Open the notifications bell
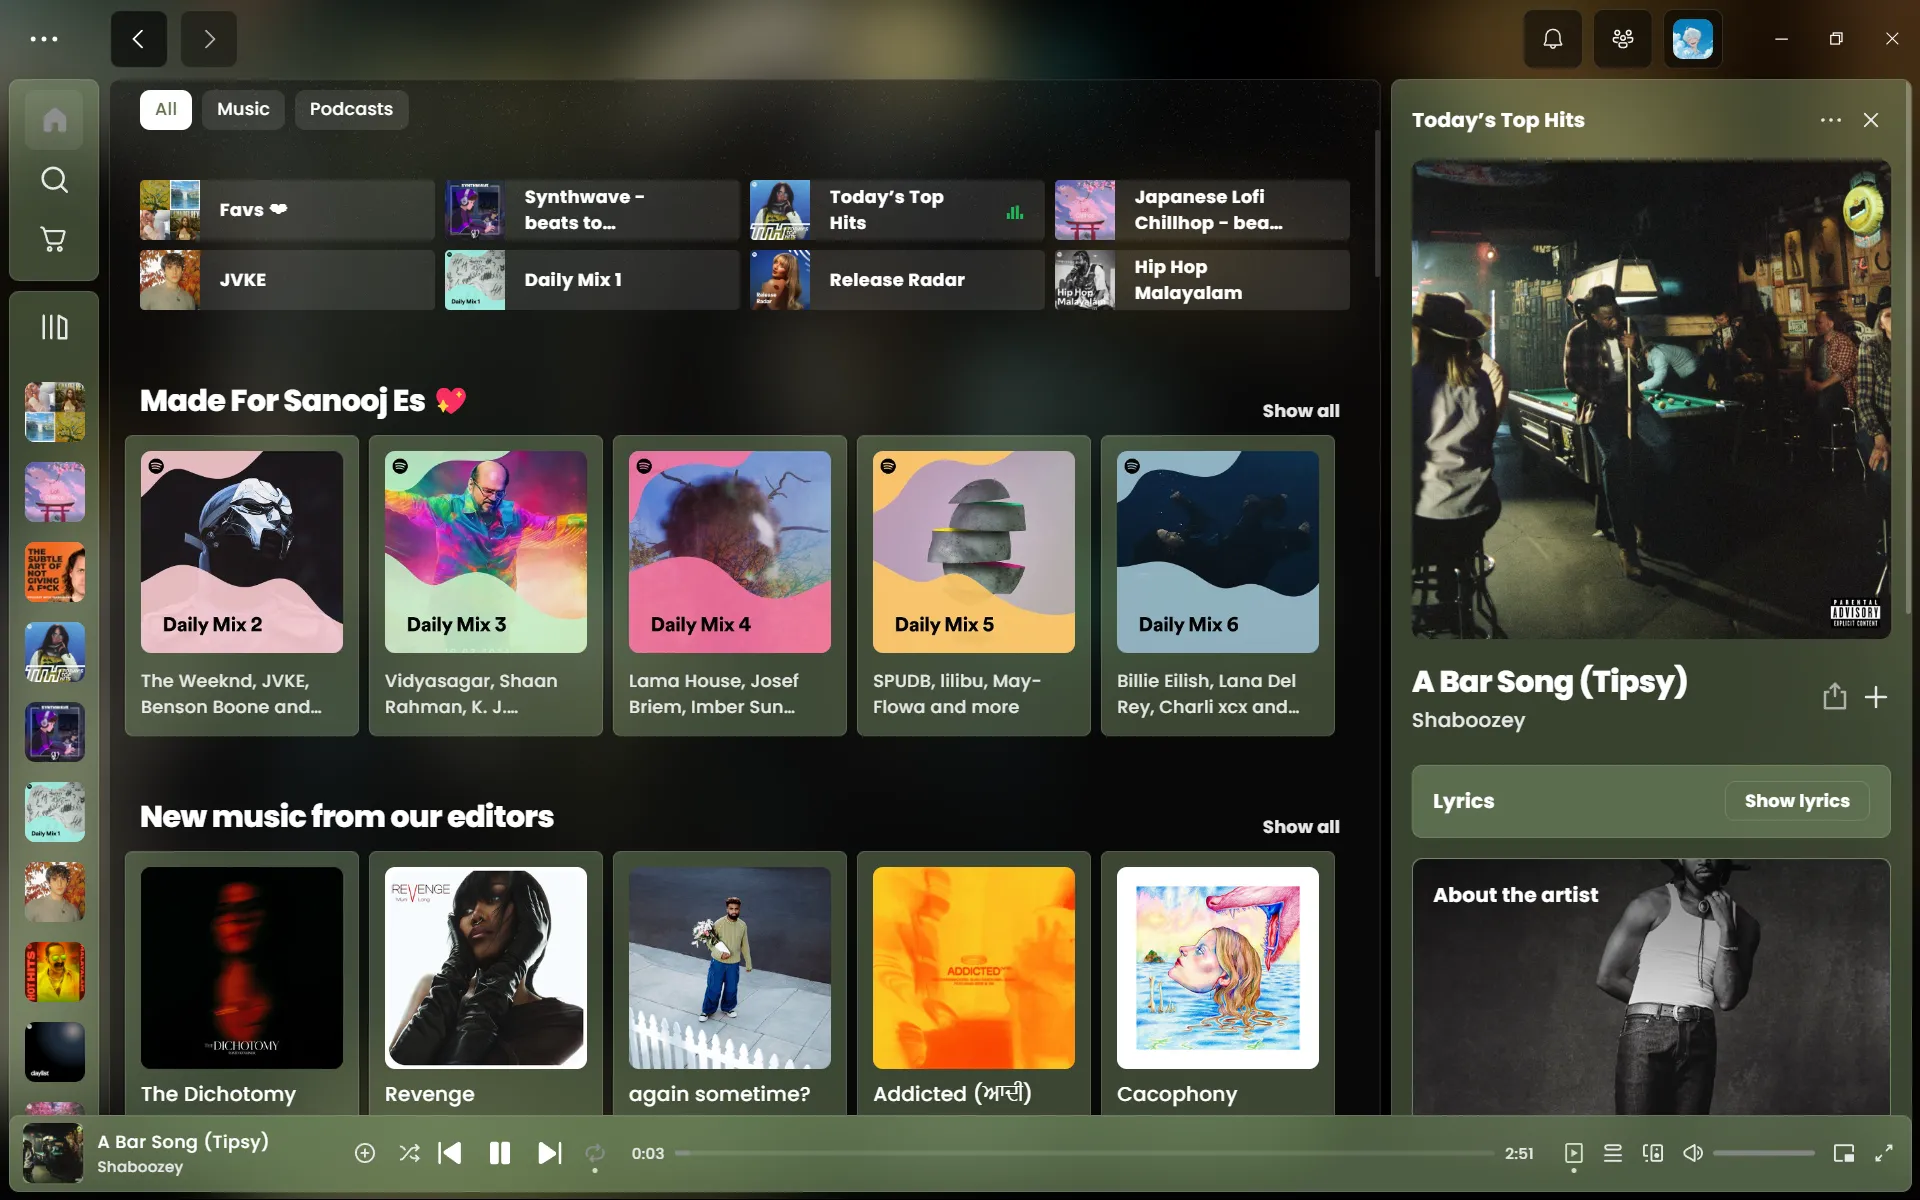1920x1200 pixels. [x=1552, y=39]
